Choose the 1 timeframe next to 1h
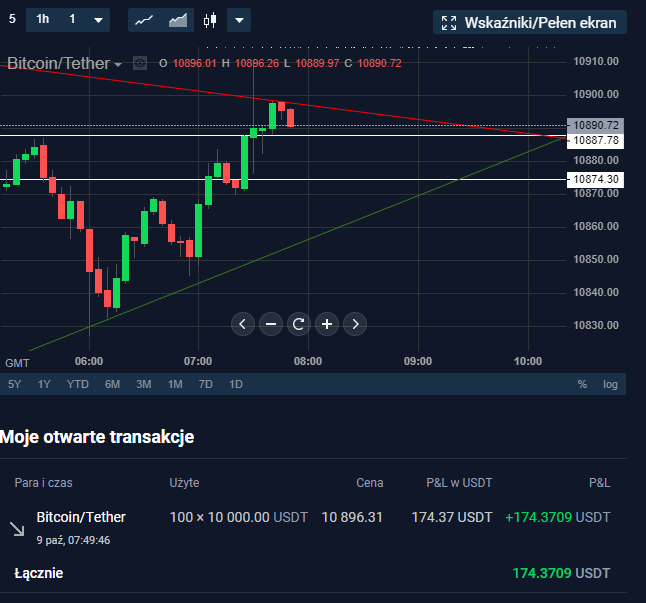 click(x=72, y=19)
